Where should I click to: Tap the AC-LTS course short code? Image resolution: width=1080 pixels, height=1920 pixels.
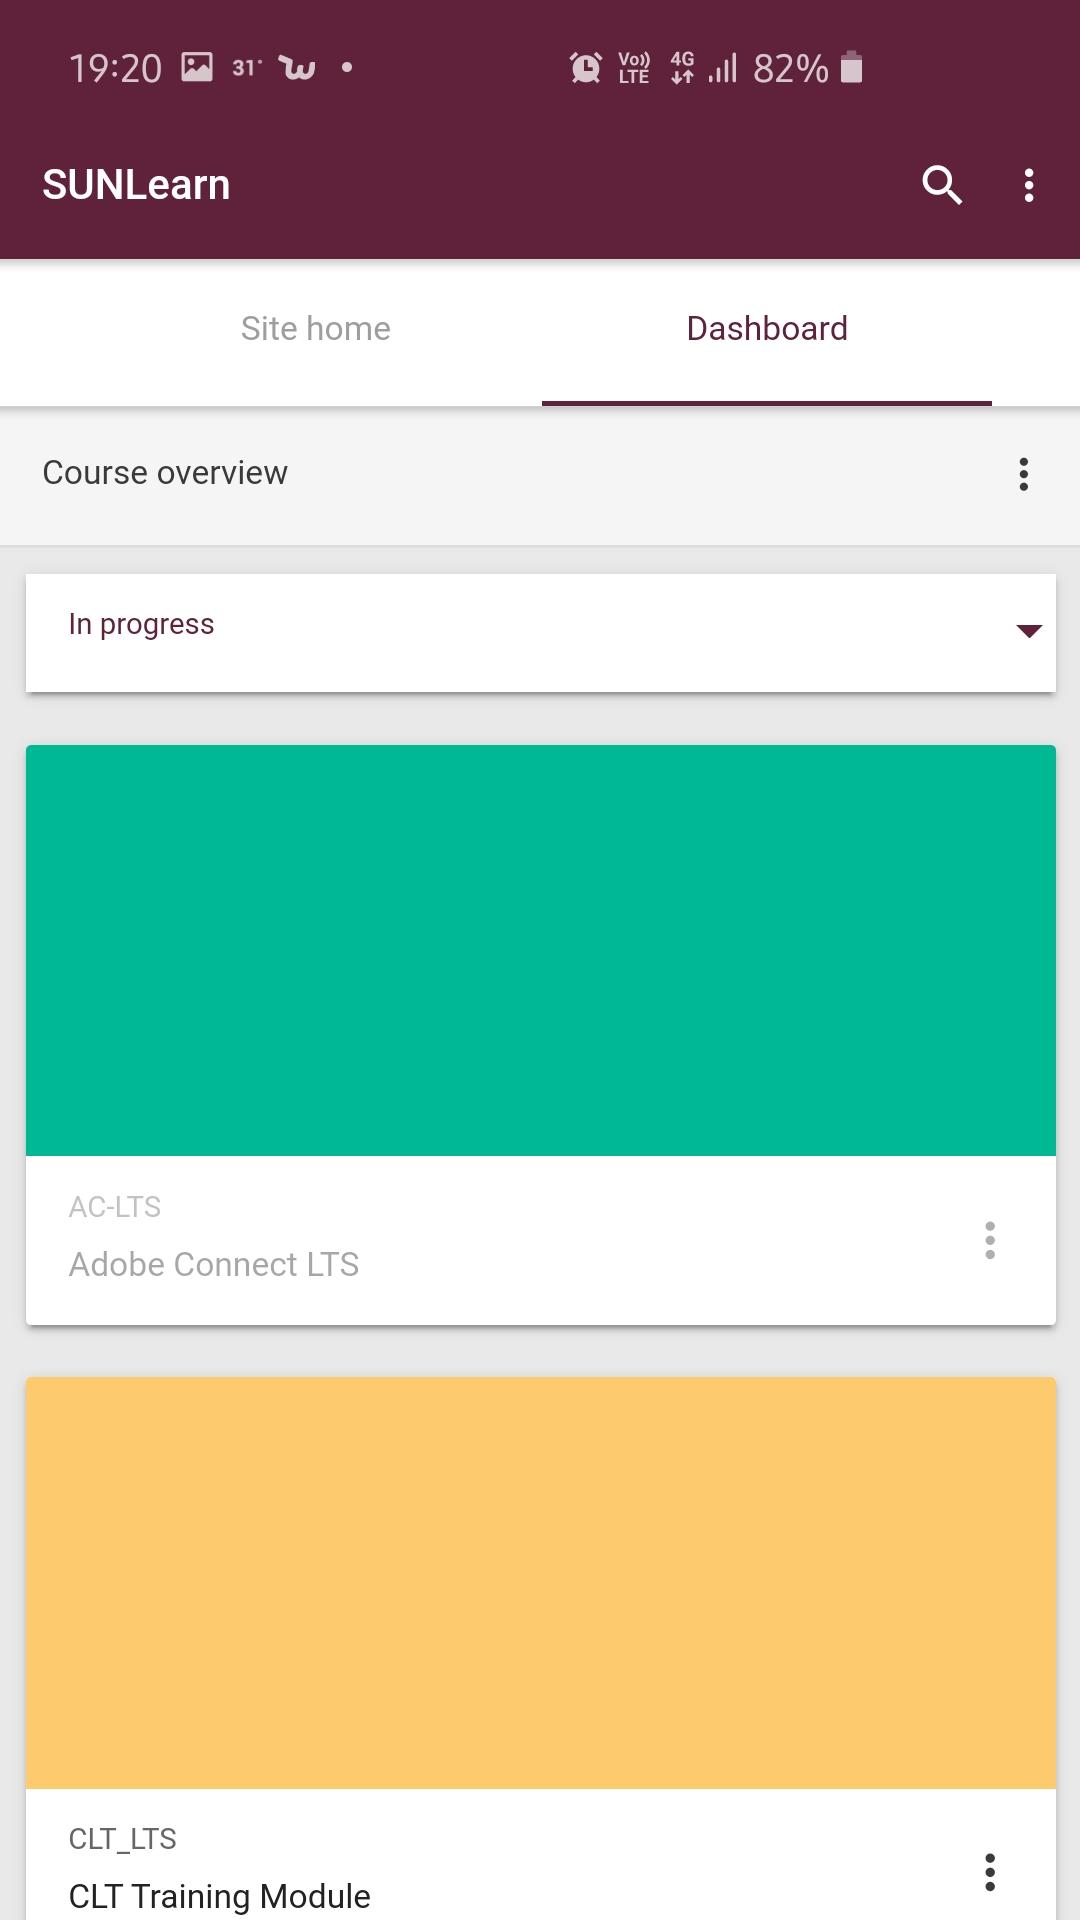coord(115,1207)
